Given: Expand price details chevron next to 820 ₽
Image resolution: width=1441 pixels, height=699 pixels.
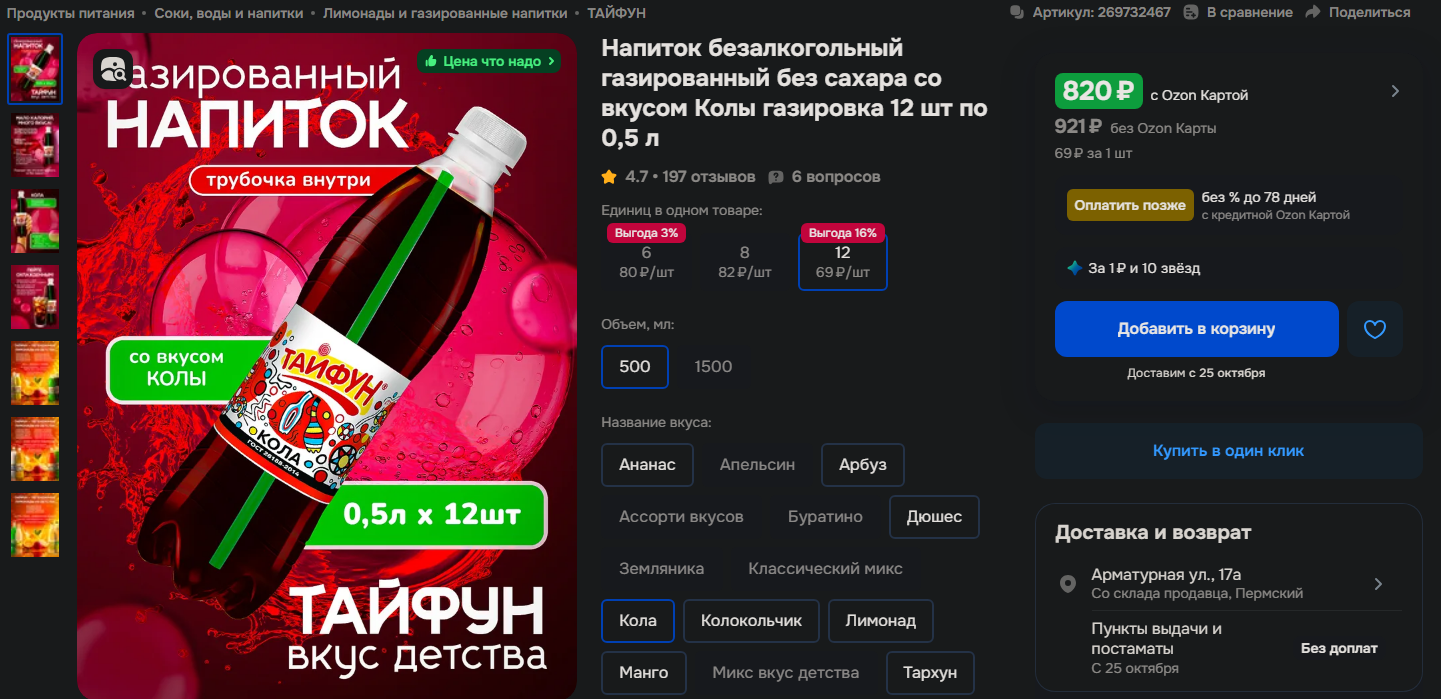Looking at the screenshot, I should click(1395, 91).
